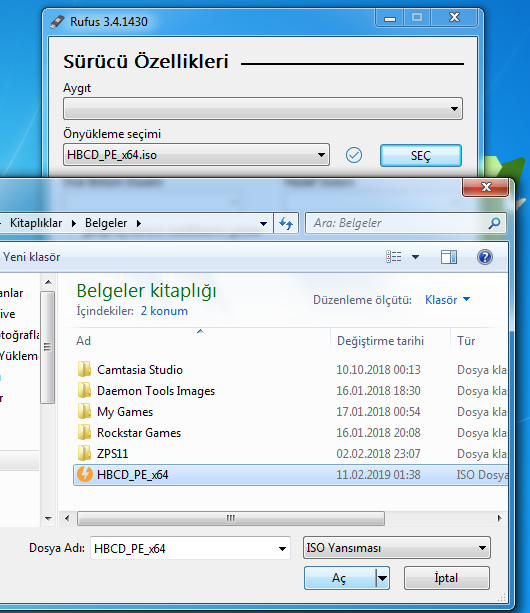The image size is (530, 613).
Task: Click the ZPS11 folder icon
Action: (x=84, y=453)
